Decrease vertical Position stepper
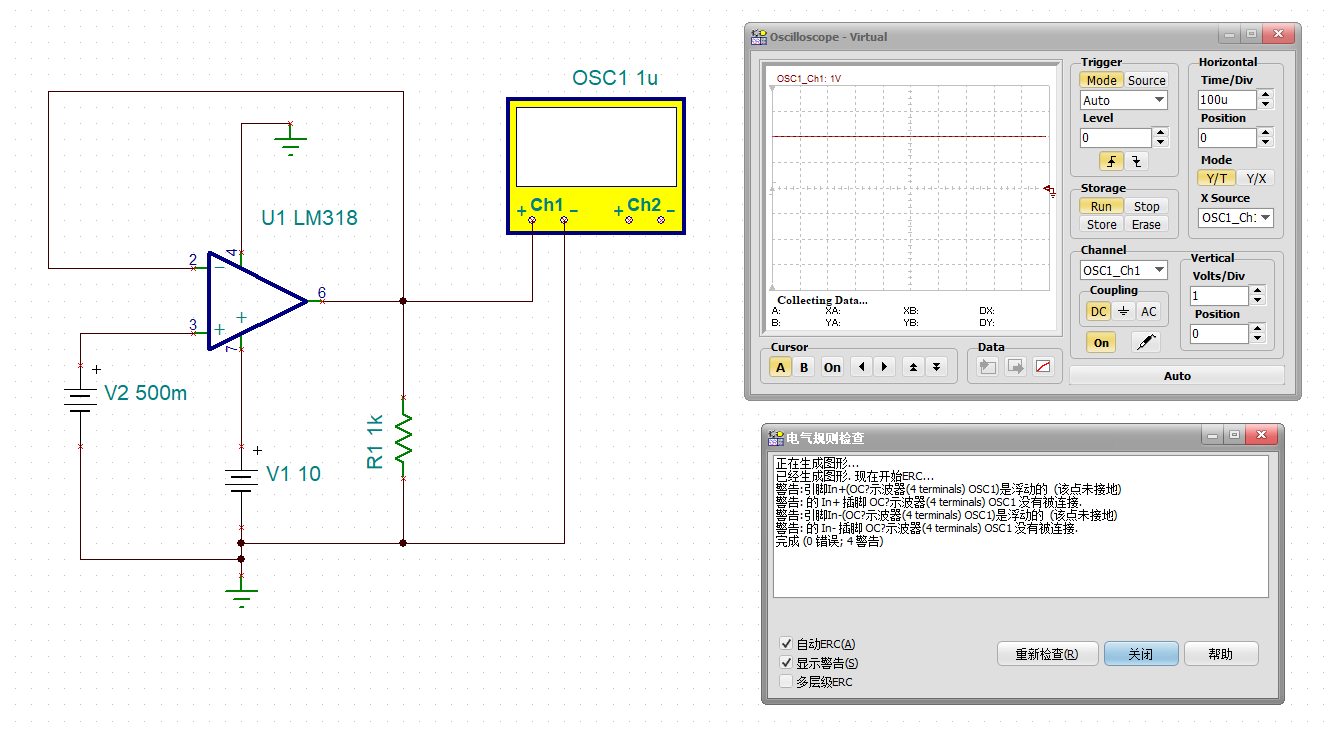This screenshot has height=729, width=1334. click(x=1258, y=338)
